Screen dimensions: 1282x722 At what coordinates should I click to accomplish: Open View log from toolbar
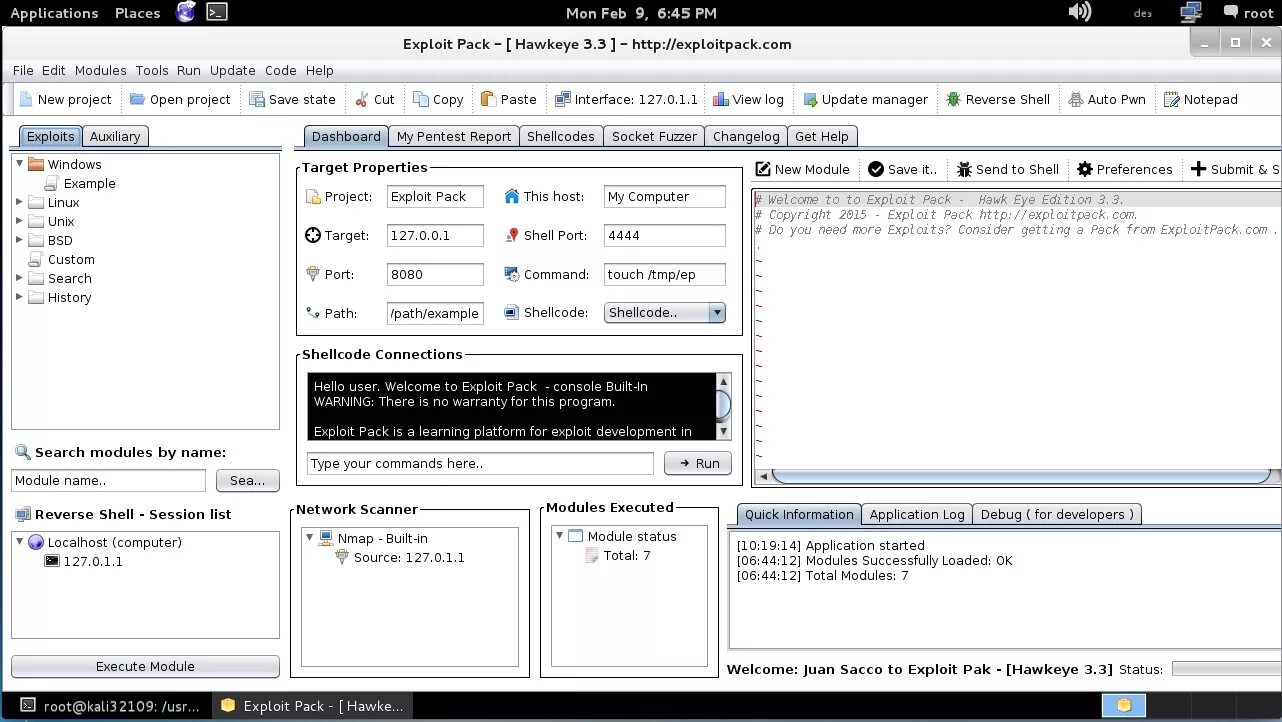[748, 99]
